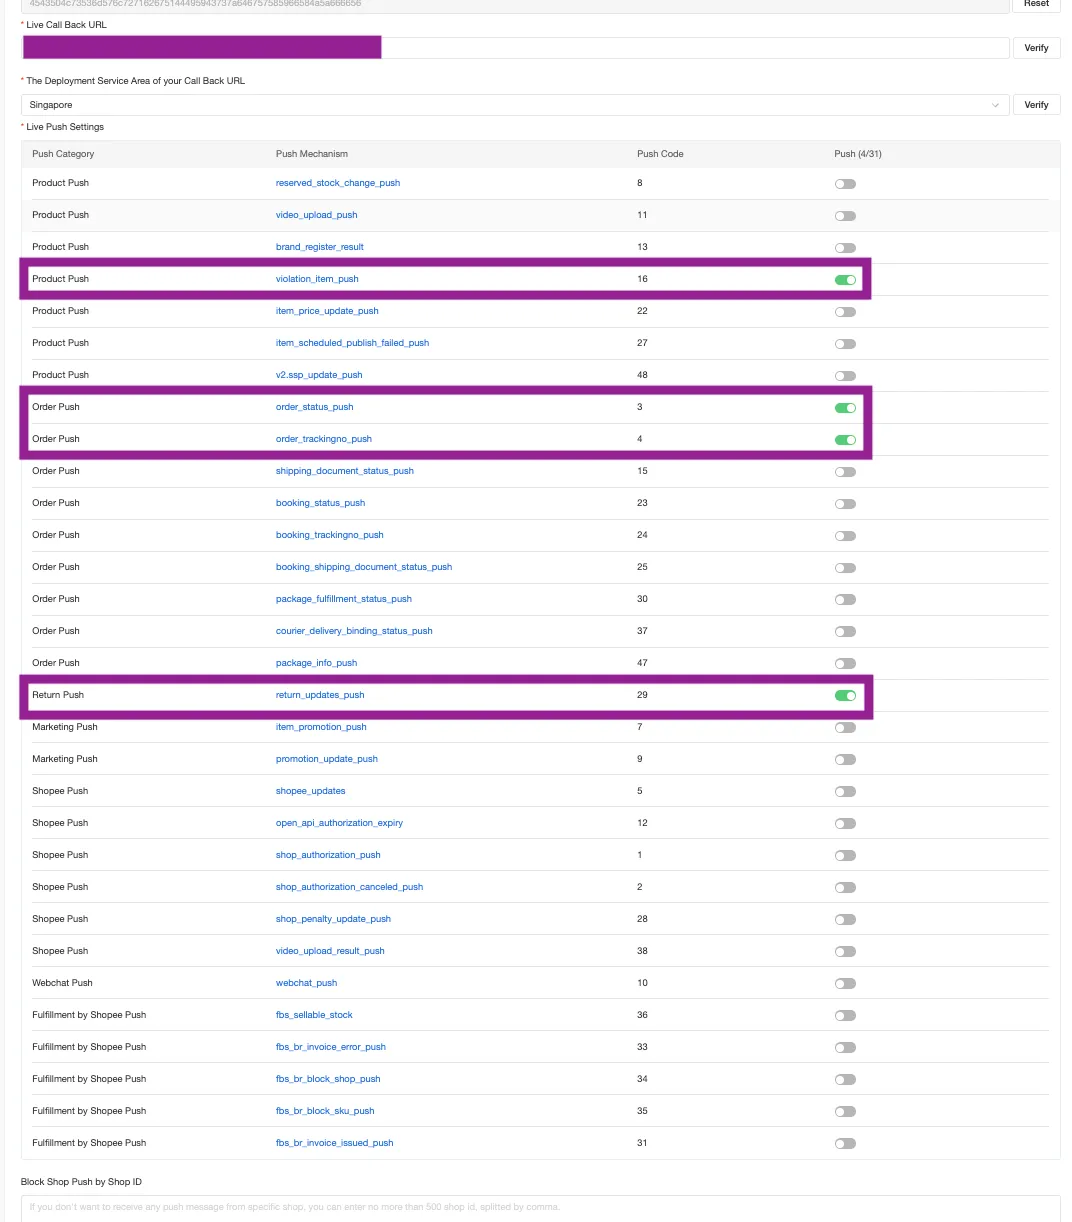
Task: Click the dropdown chevron for deployment area
Action: [995, 105]
